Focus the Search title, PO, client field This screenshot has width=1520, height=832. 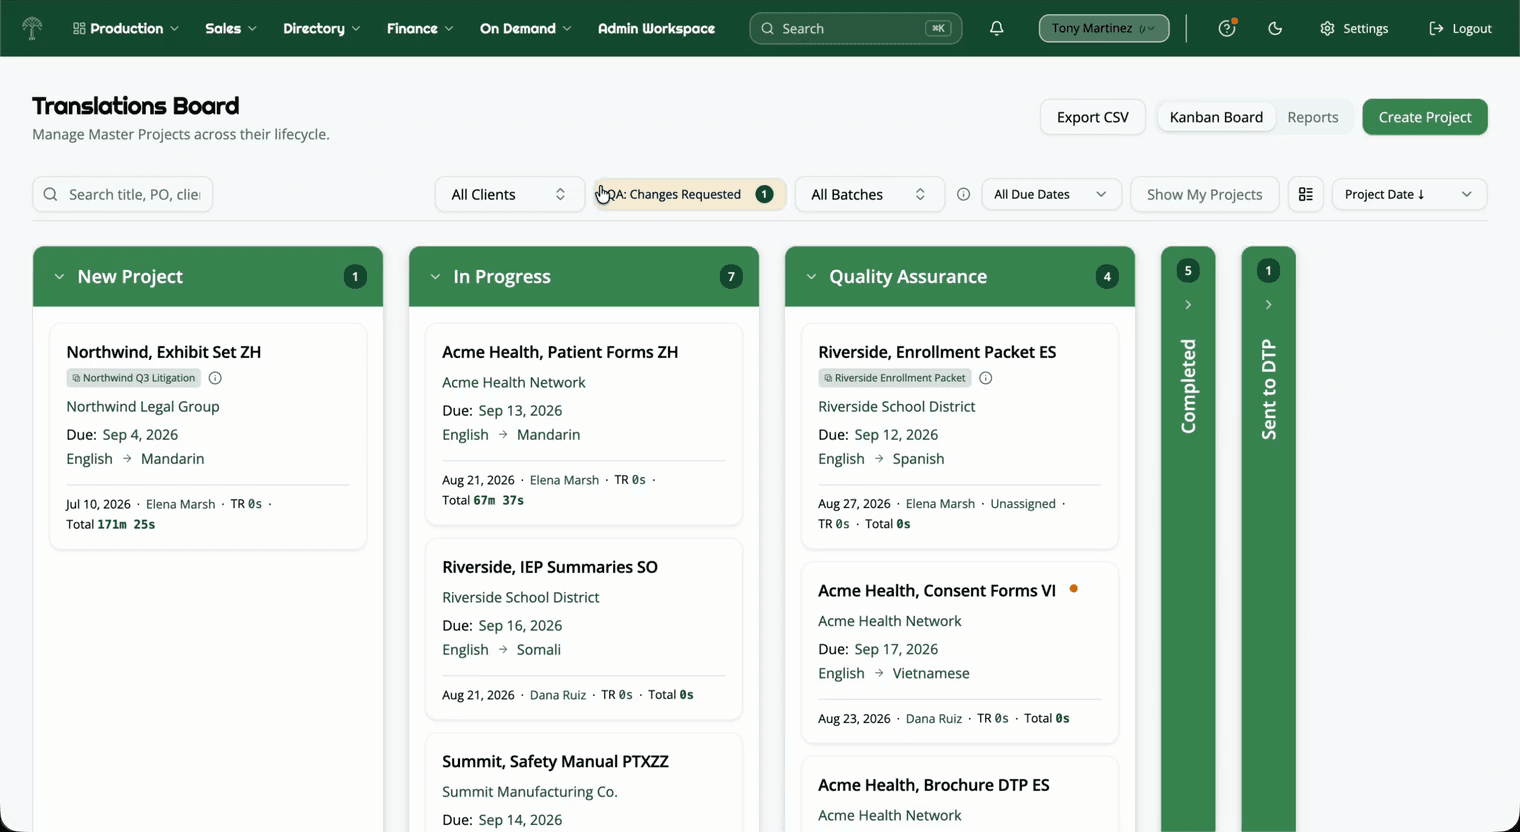[x=123, y=194]
